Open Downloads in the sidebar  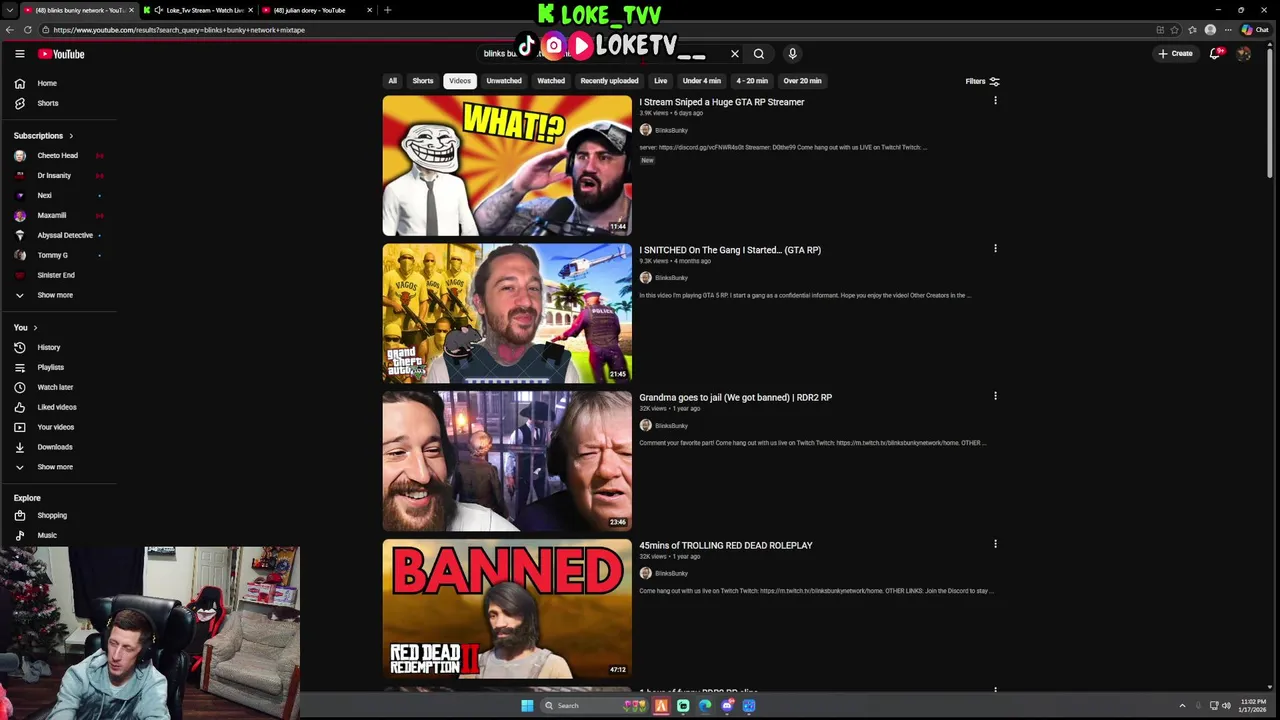(x=59, y=447)
